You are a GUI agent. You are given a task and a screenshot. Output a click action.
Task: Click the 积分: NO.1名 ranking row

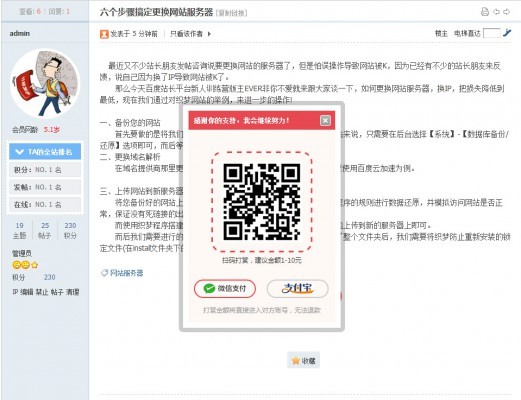(45, 170)
